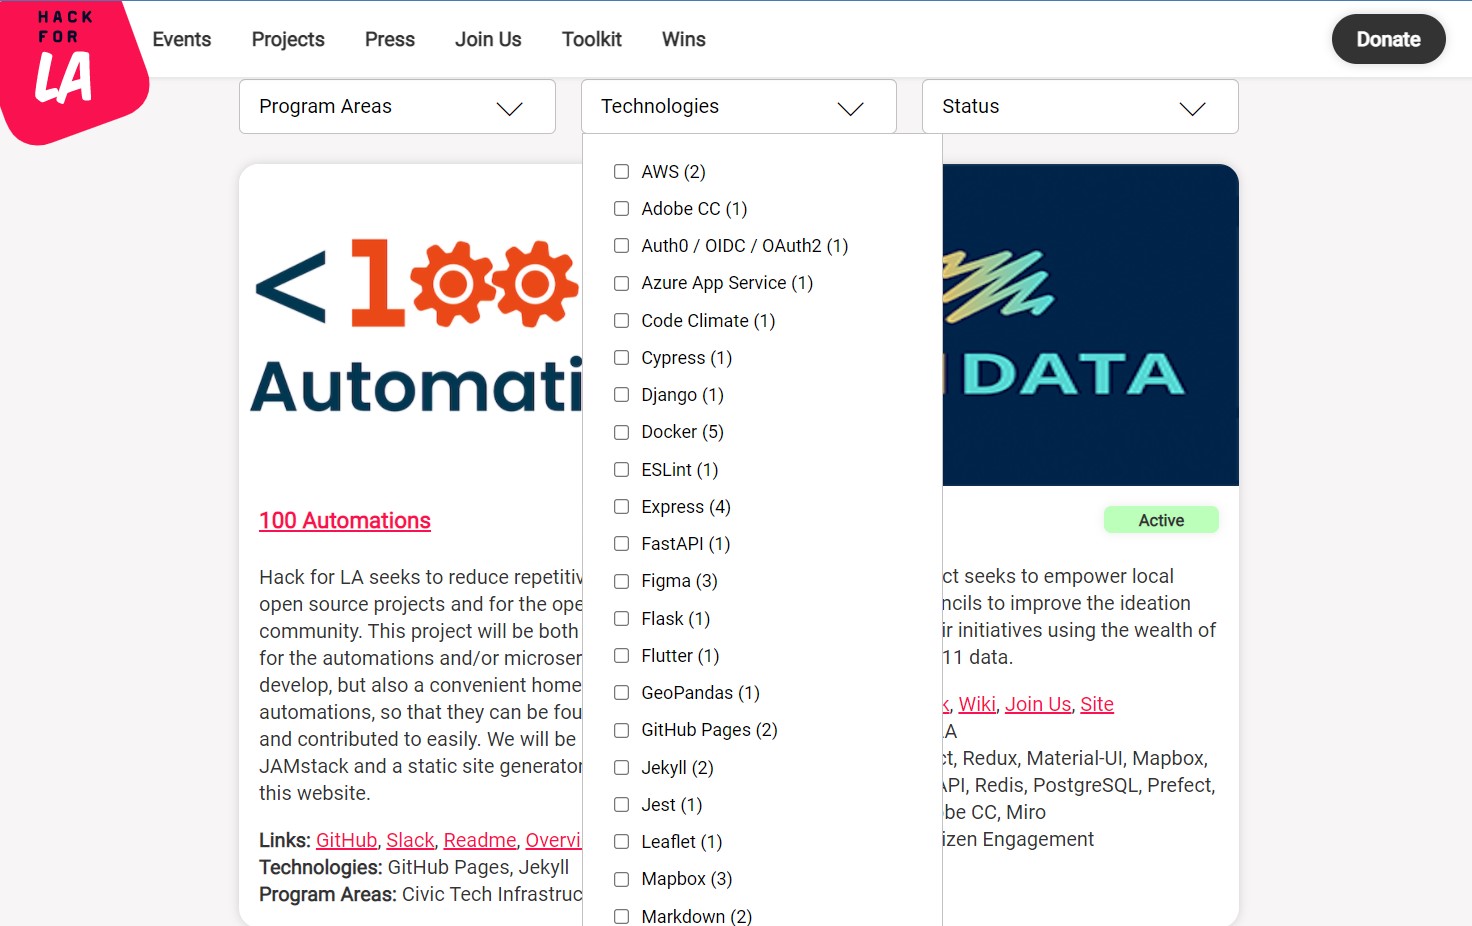Toggle the Cypress (1) checkbox
This screenshot has width=1472, height=926.
[621, 358]
